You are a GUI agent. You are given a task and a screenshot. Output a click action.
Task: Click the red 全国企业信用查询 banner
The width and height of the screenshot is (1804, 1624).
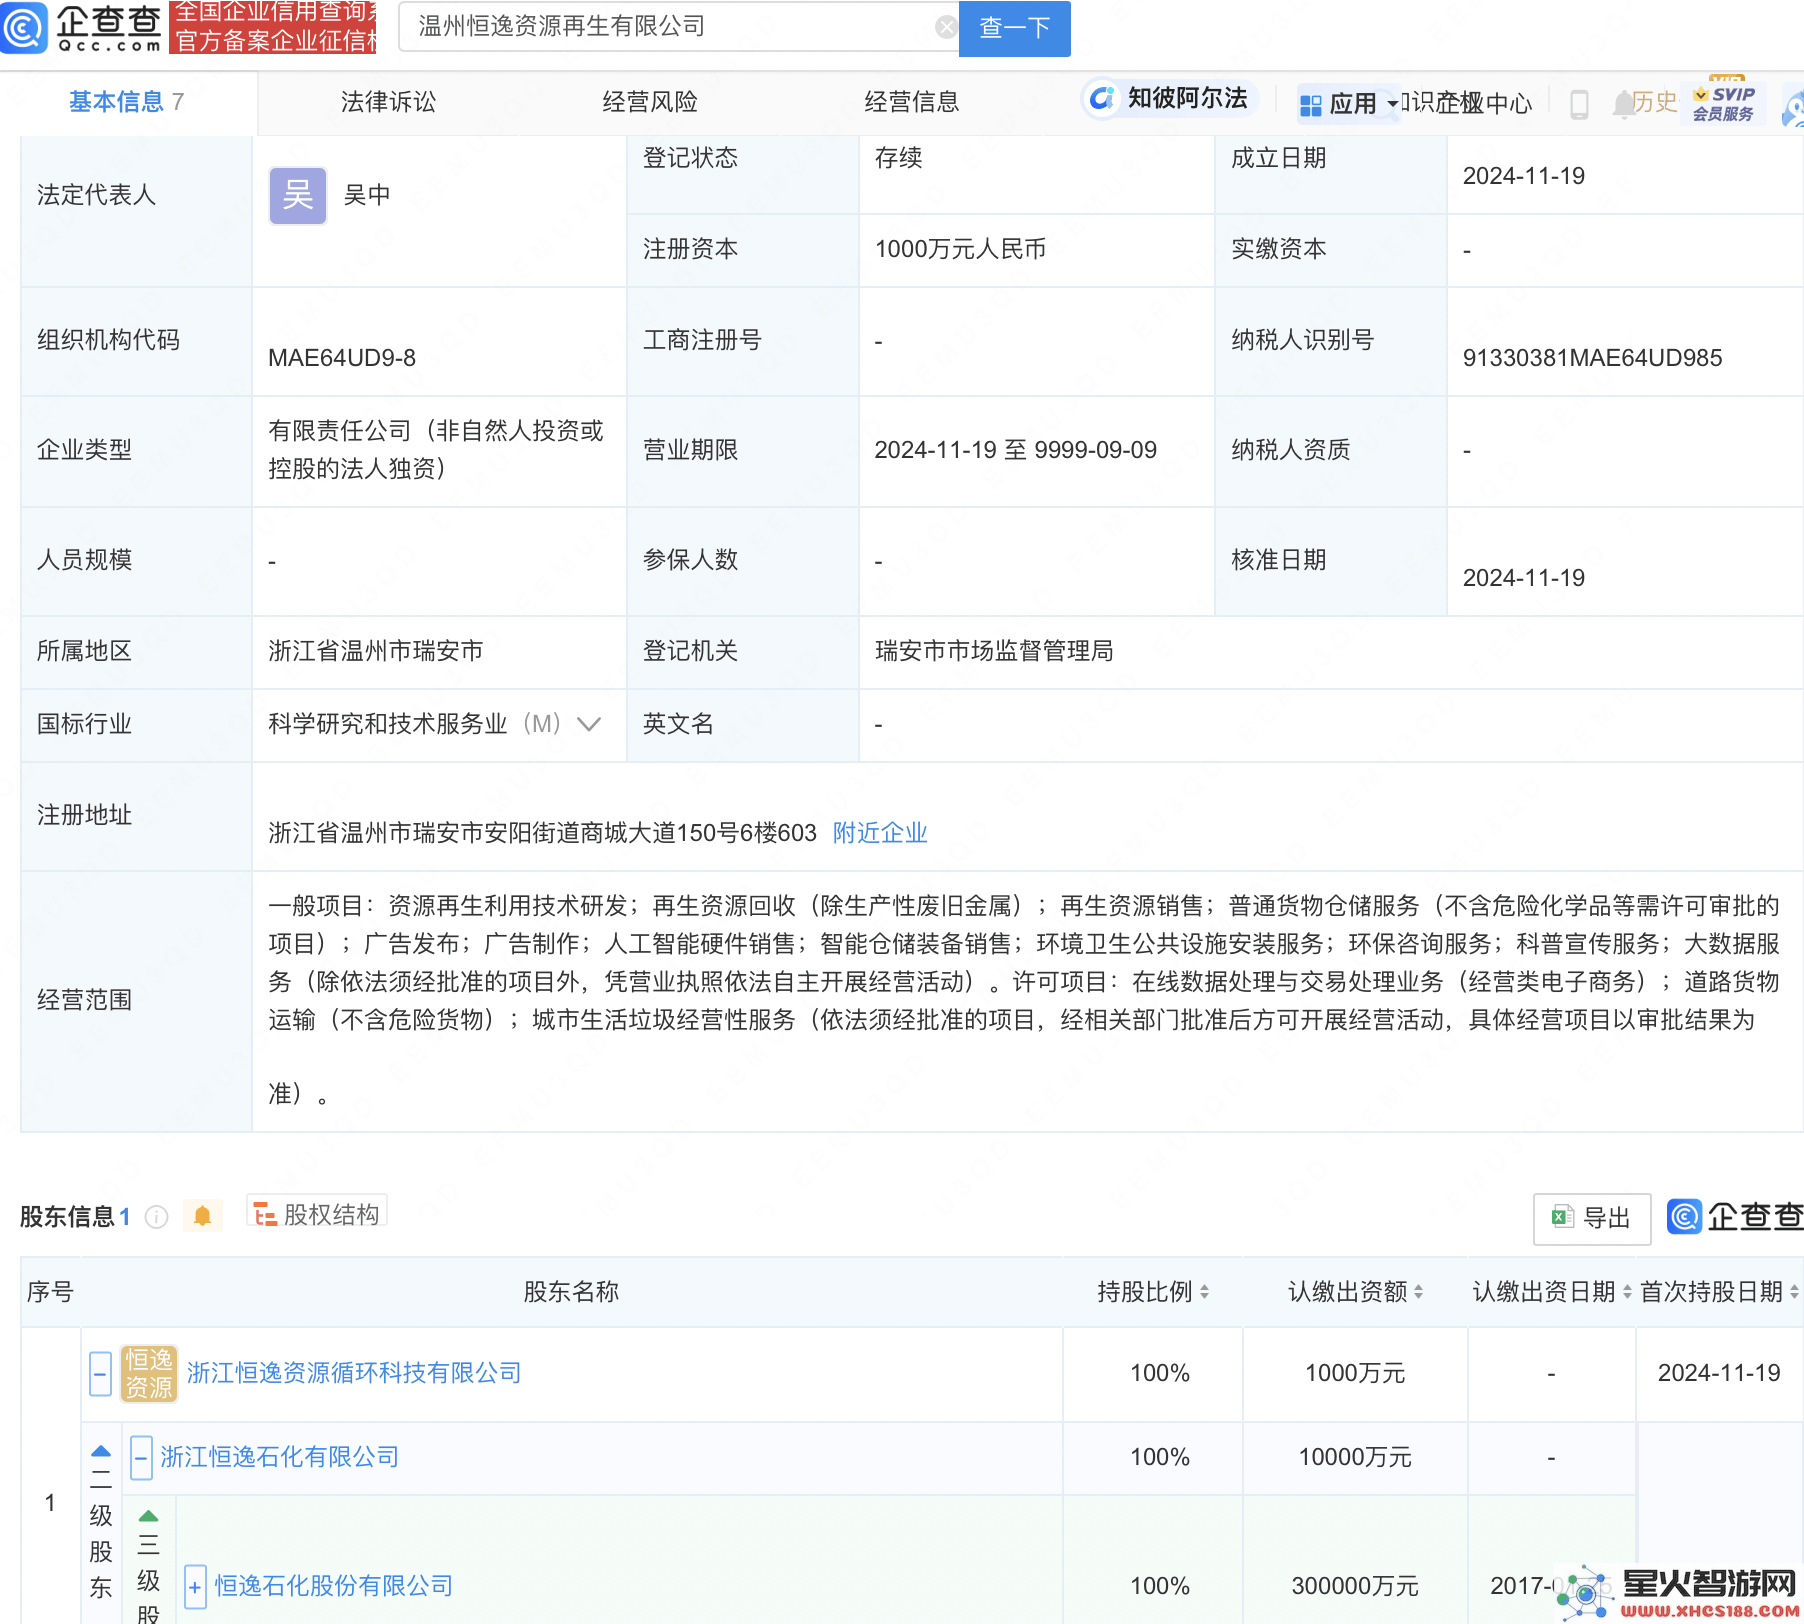(x=273, y=27)
